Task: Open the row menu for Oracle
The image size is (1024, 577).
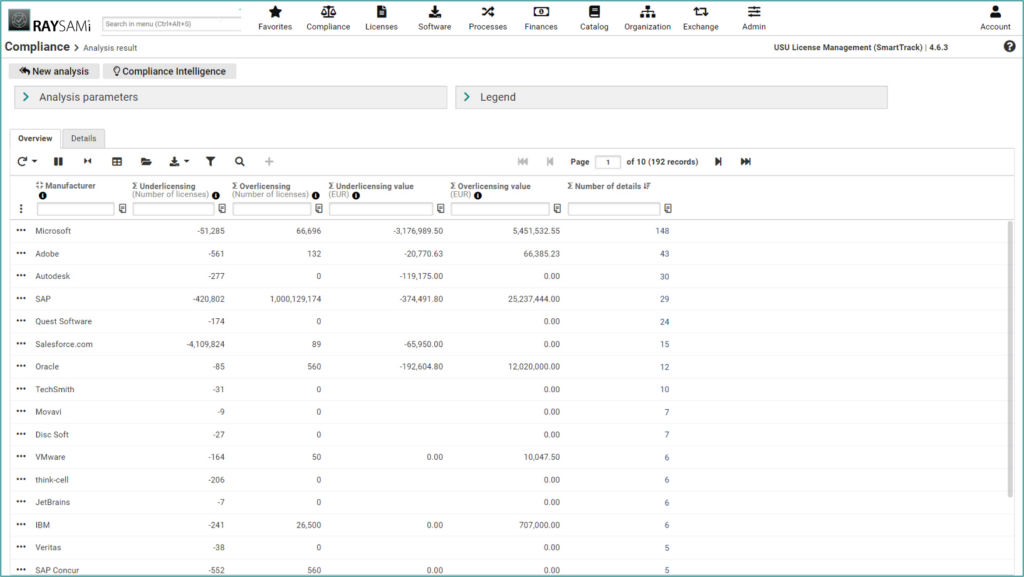Action: [21, 366]
